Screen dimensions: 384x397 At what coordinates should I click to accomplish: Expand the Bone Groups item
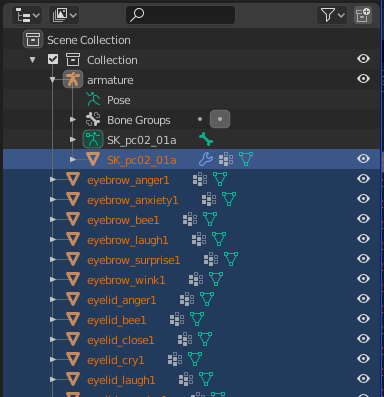click(x=72, y=119)
